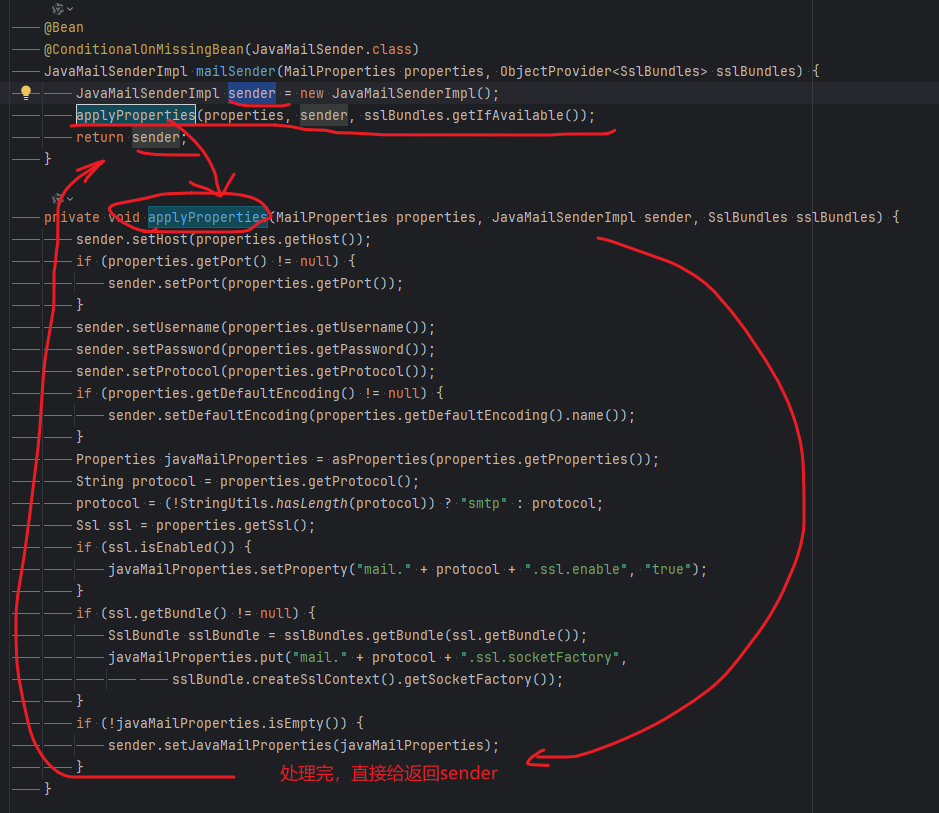Click the "true" string literal
Screen dimensions: 939x813
(667, 569)
